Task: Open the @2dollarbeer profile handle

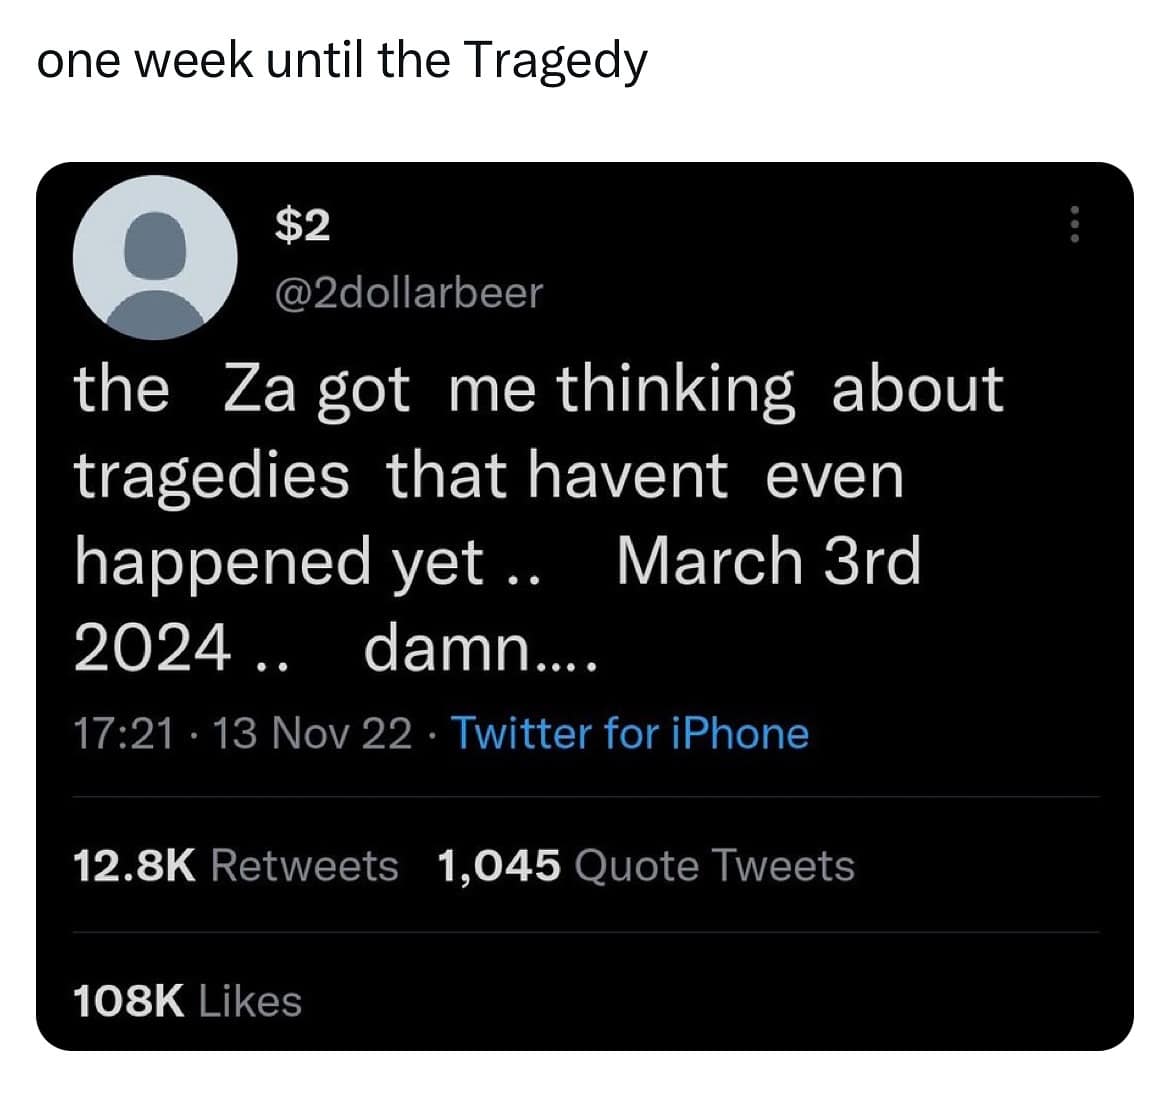Action: 408,293
